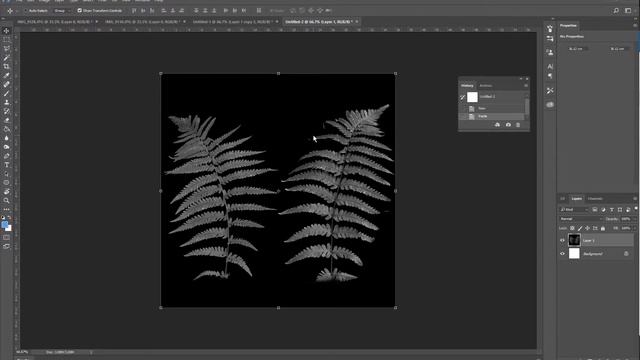Open the layer filter Kind dropdown
Screen dimensions: 640x360
click(x=574, y=210)
